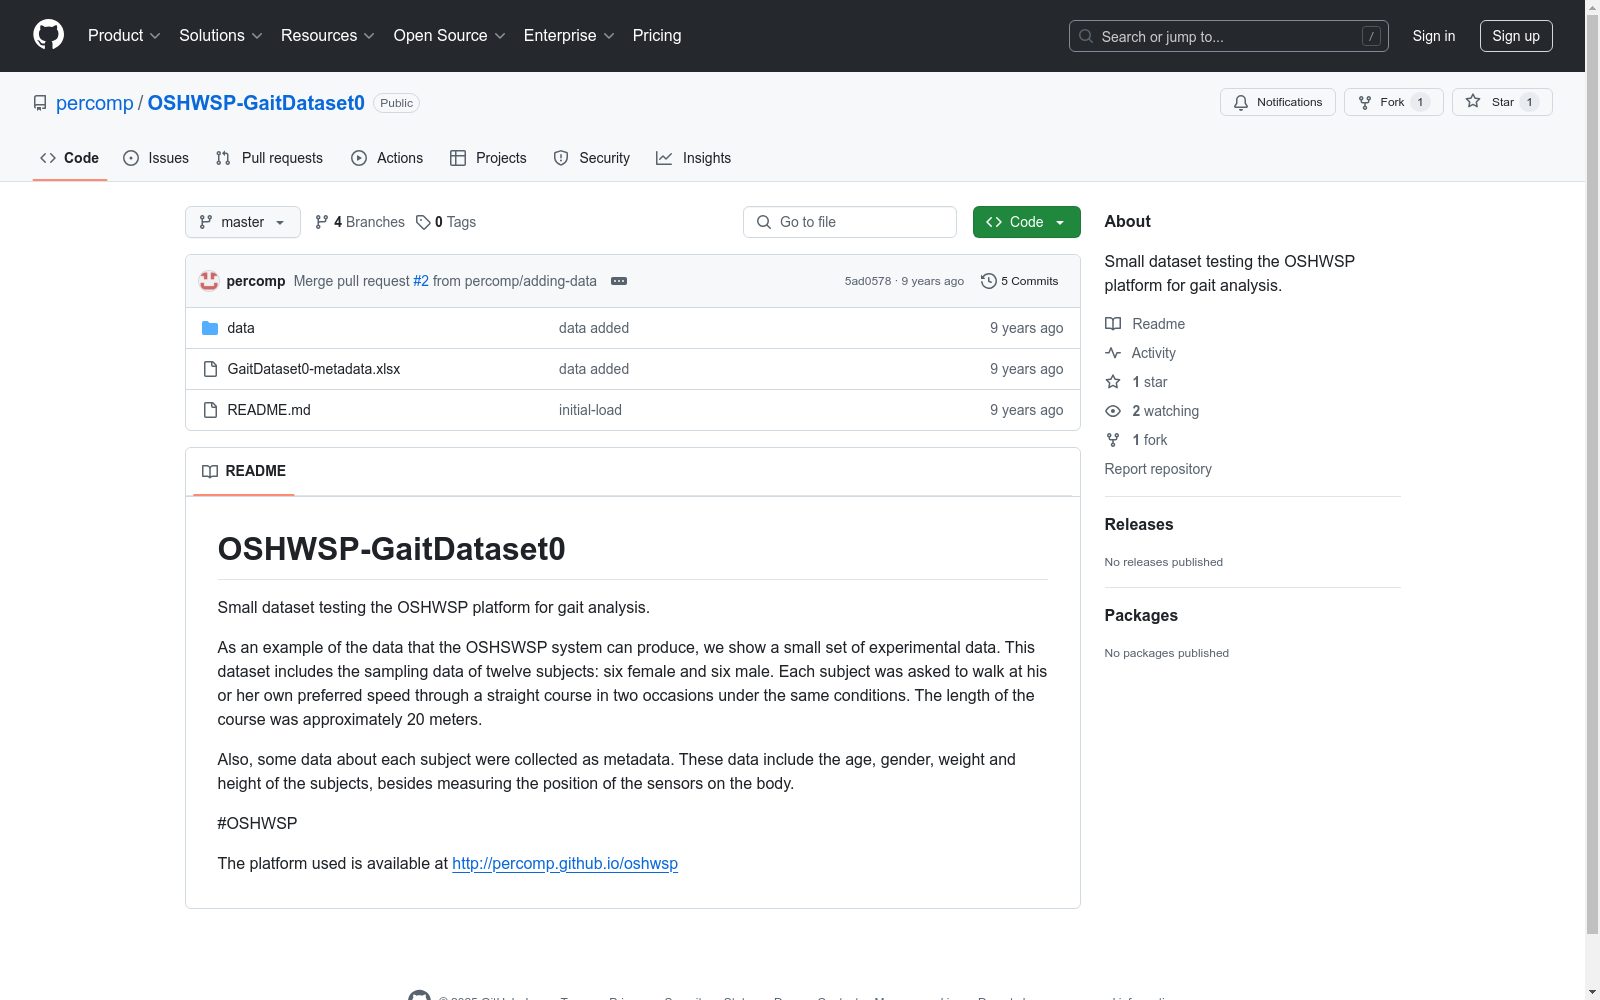
Task: Click the initial-load commit message
Action: (x=590, y=410)
